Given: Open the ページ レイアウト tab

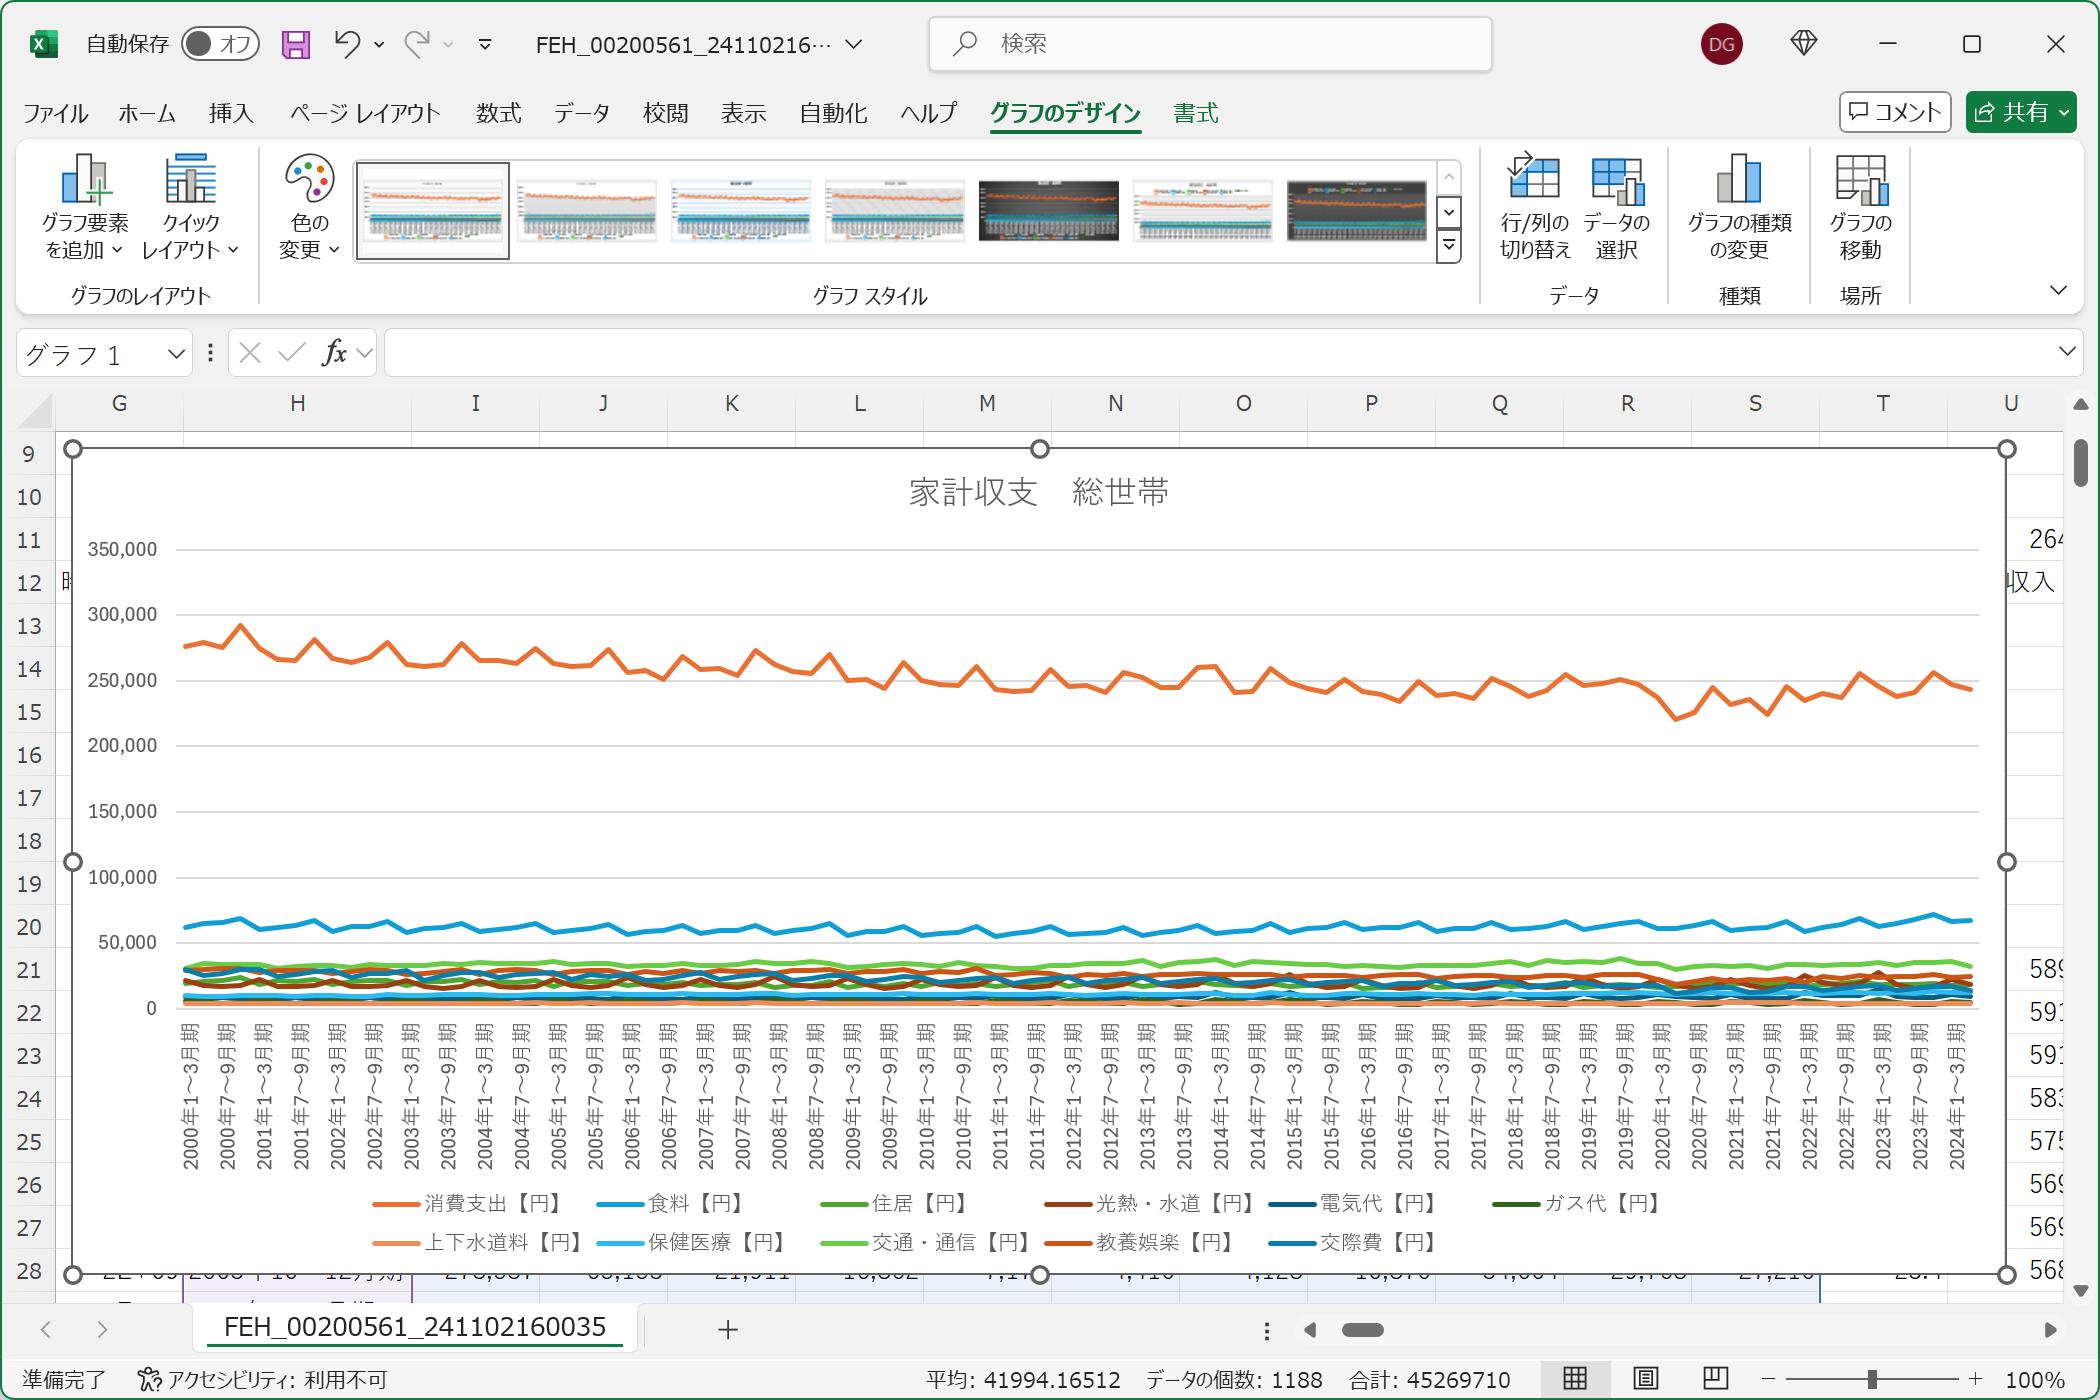Looking at the screenshot, I should click(365, 113).
